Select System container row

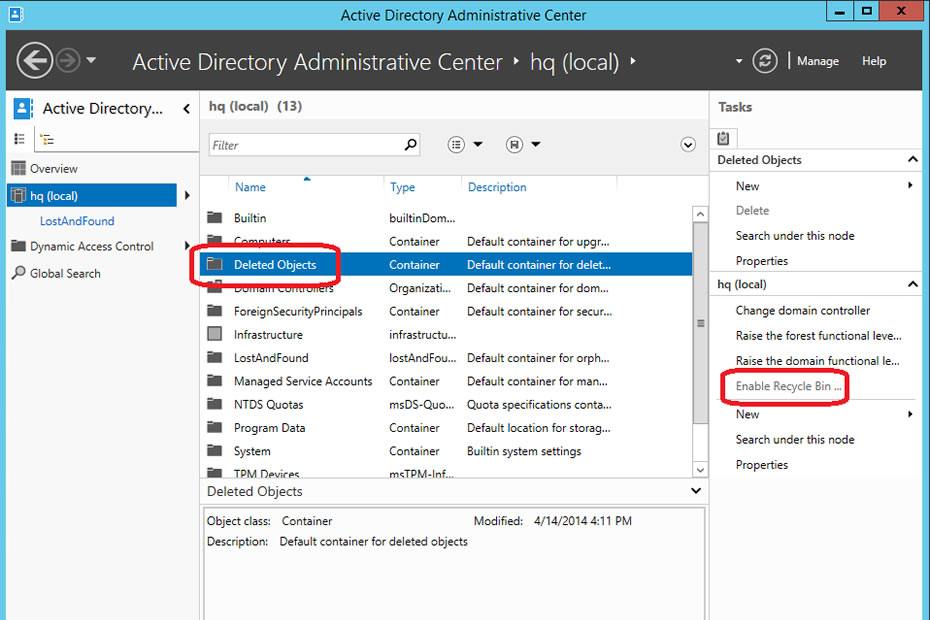click(x=446, y=451)
